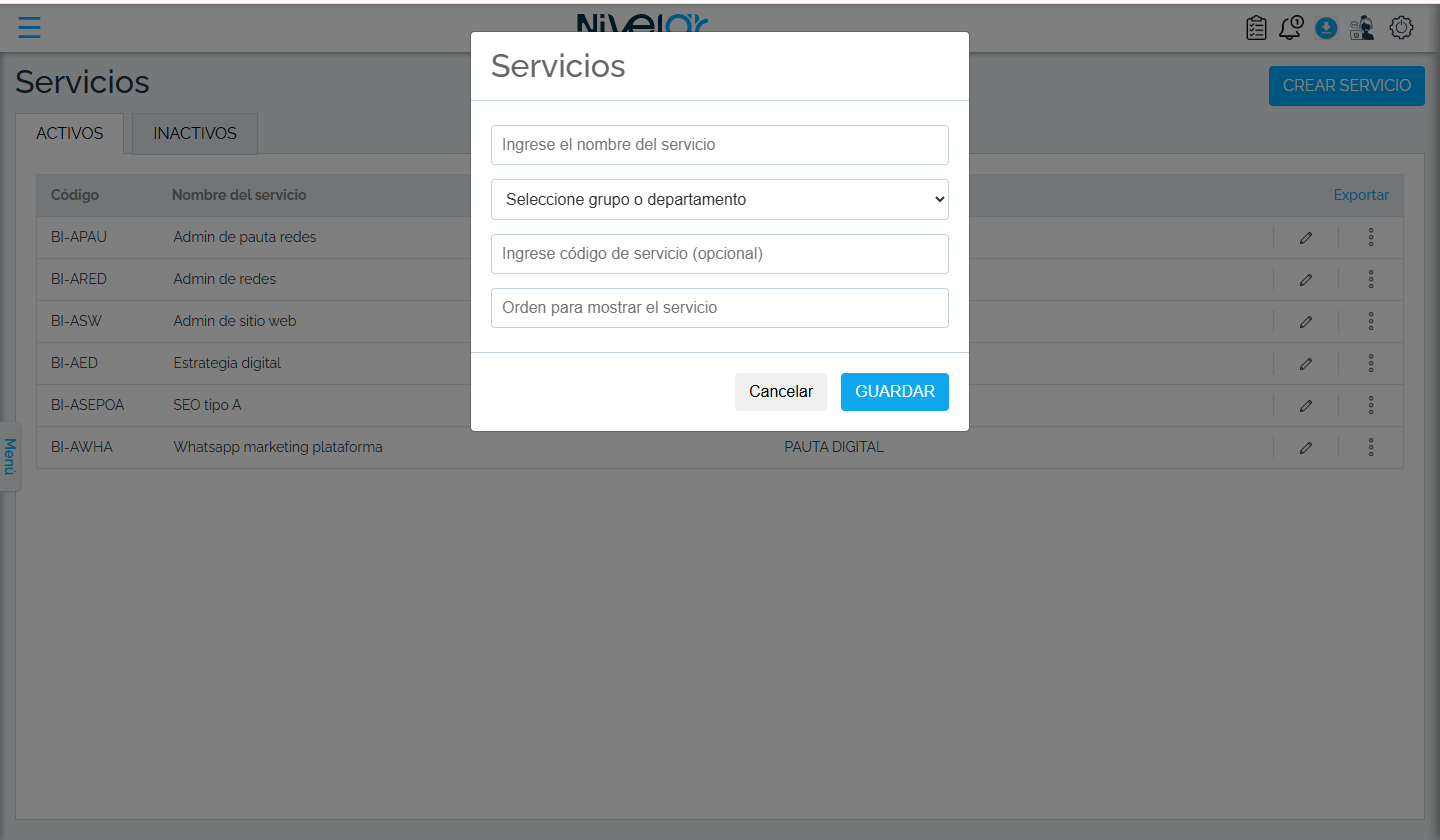
Task: Focus the Orden para mostrar field
Action: [x=720, y=308]
